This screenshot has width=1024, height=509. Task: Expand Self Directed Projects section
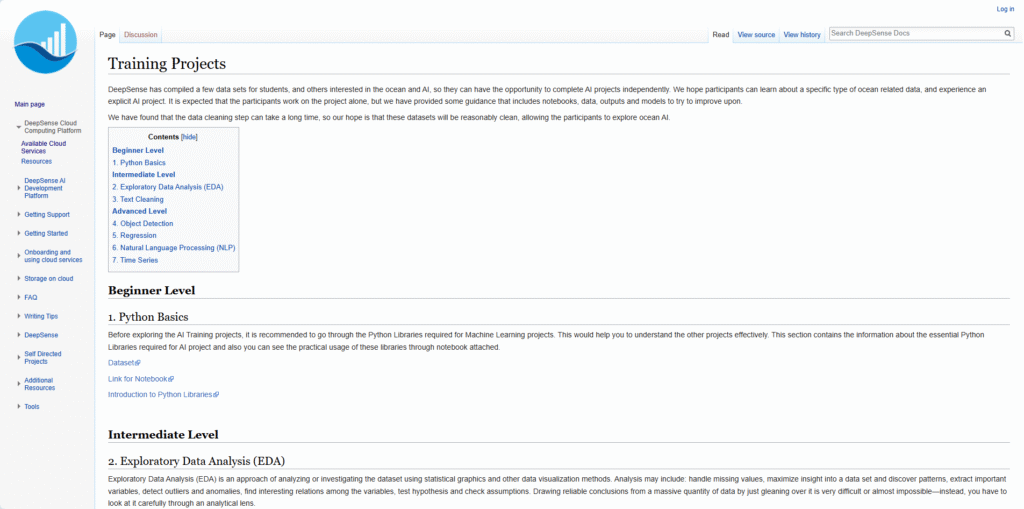coord(19,357)
